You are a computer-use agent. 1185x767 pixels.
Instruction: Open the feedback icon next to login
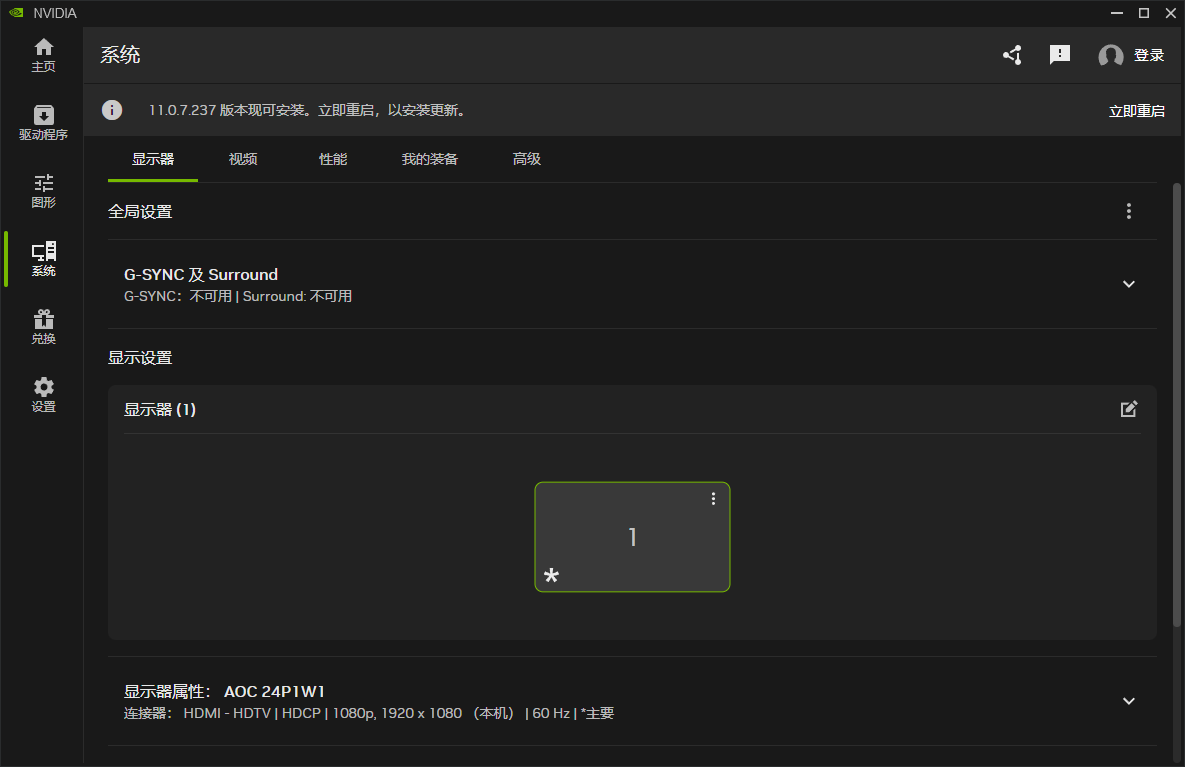[x=1059, y=55]
